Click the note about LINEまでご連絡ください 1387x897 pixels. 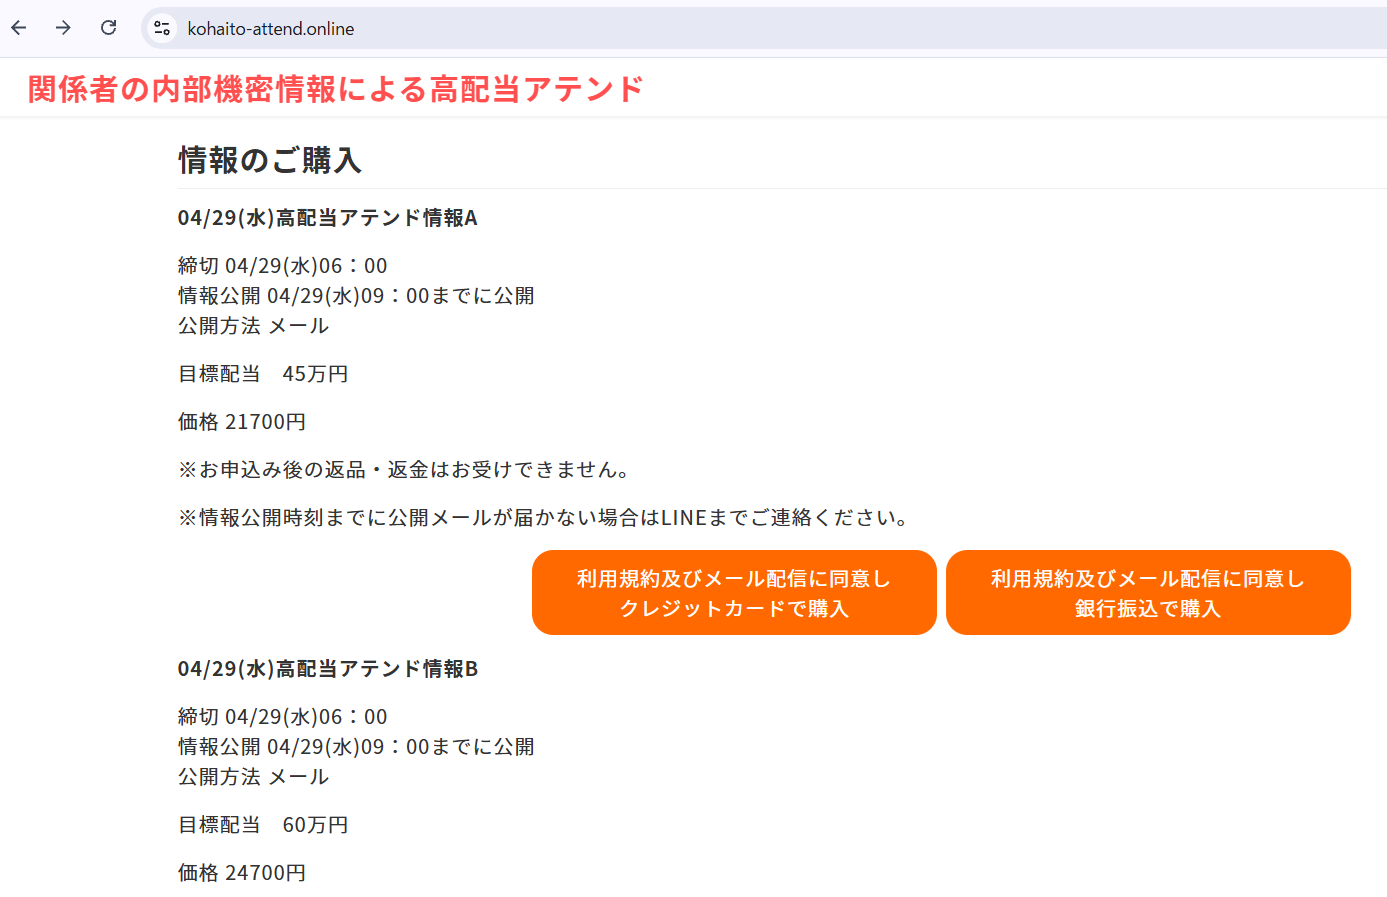(544, 518)
